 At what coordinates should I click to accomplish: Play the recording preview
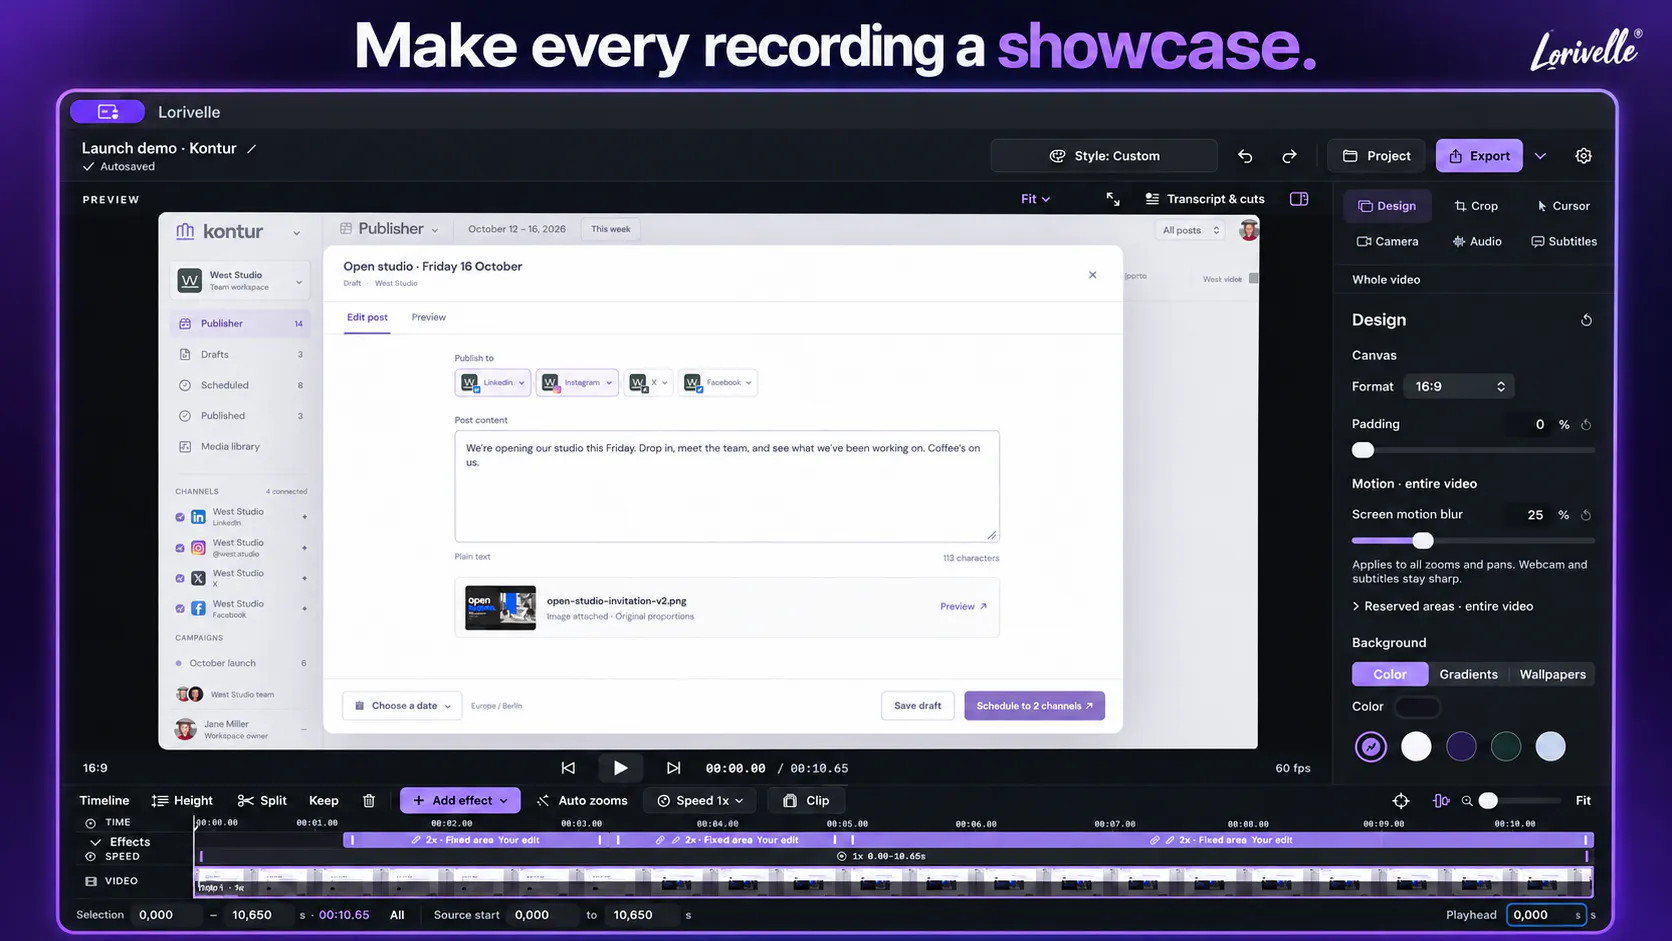[x=620, y=768]
